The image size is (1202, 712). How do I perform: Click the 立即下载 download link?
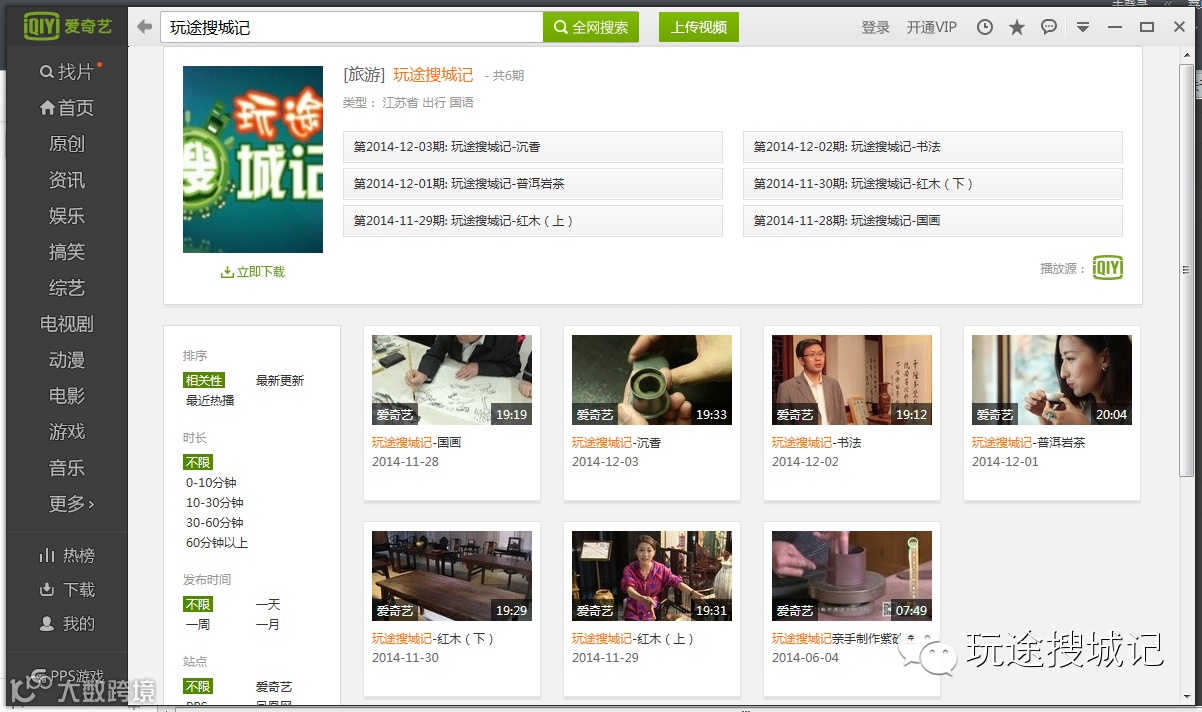(x=253, y=272)
